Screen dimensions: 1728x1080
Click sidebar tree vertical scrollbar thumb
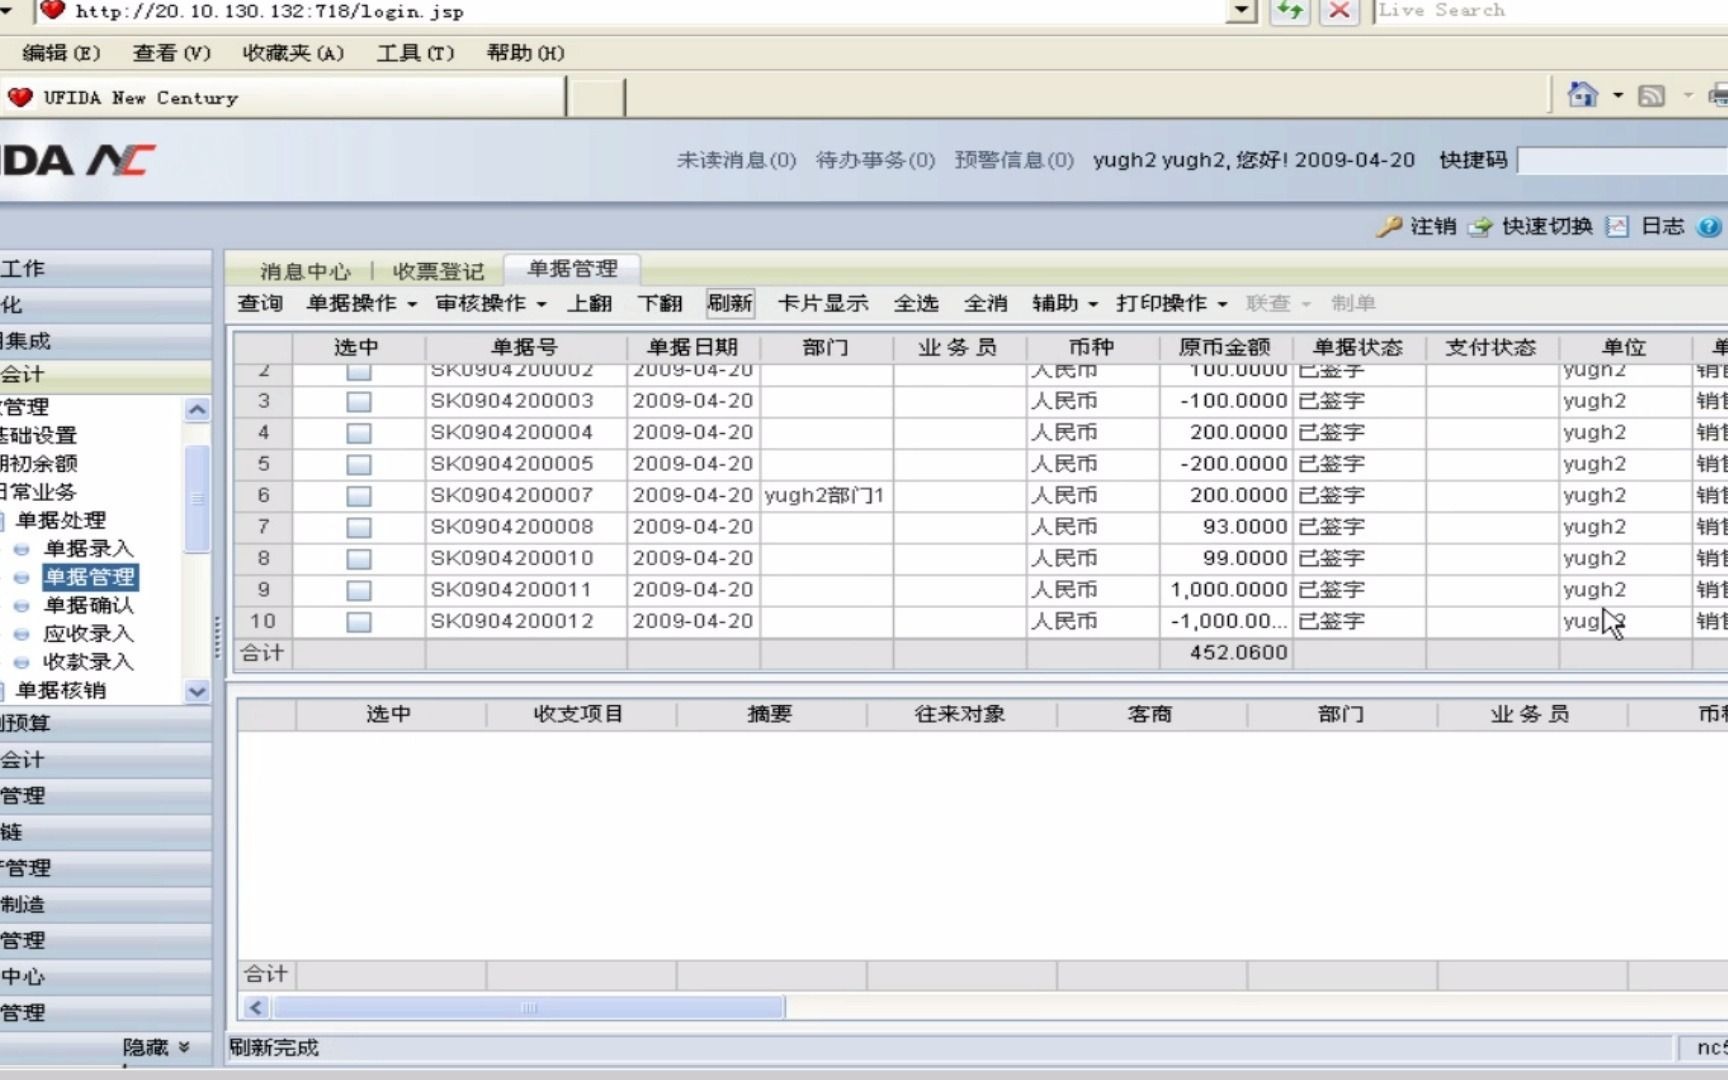pos(197,499)
